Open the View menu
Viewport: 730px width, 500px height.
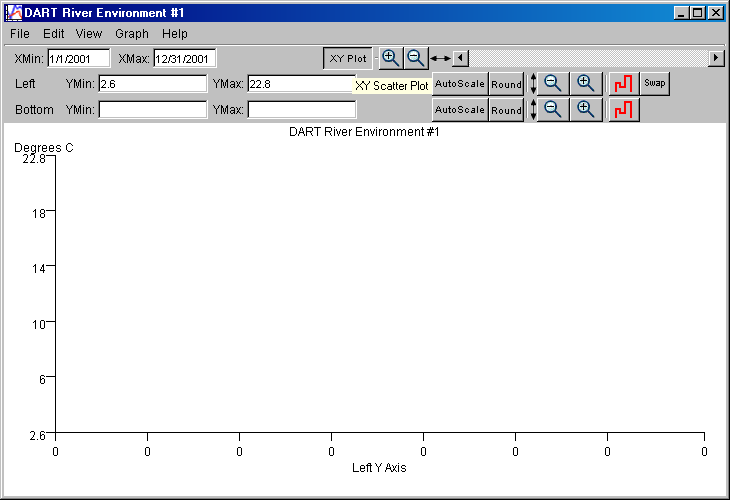click(89, 34)
